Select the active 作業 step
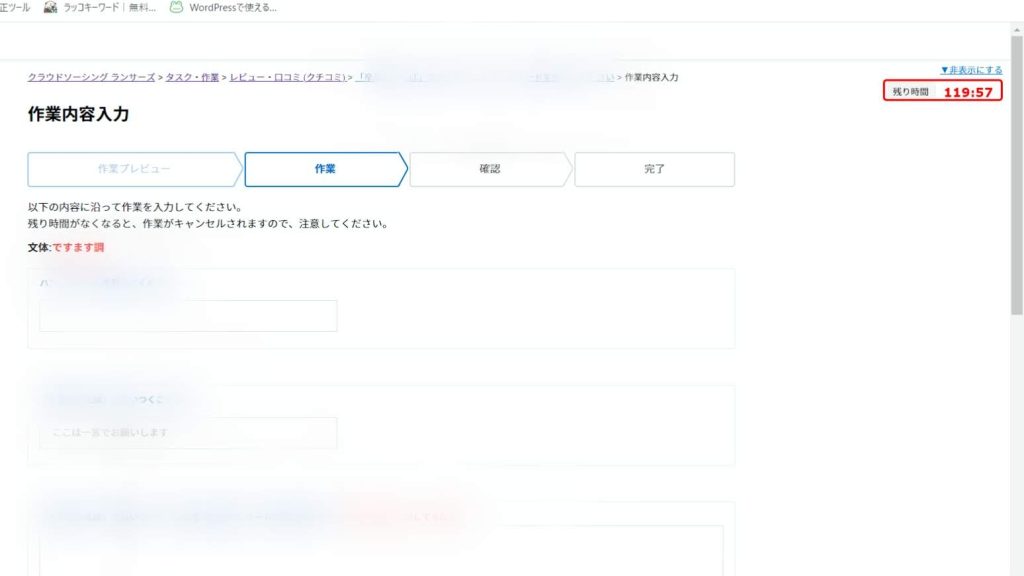 coord(325,169)
